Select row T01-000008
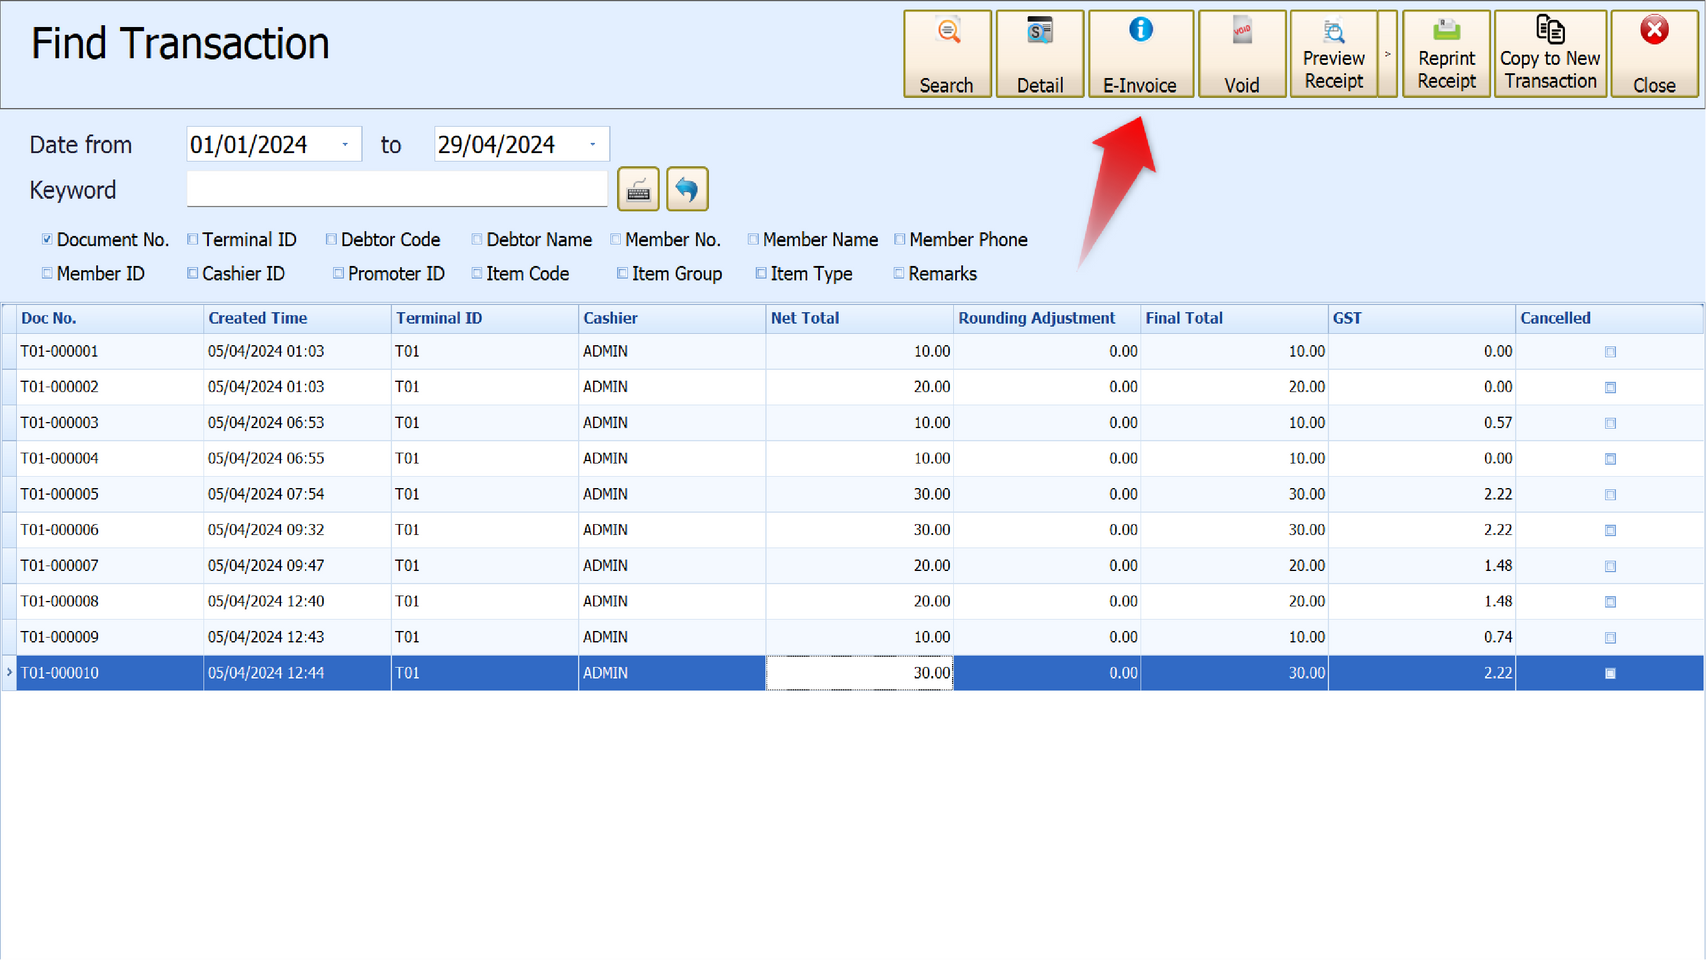The height and width of the screenshot is (960, 1706). [852, 601]
